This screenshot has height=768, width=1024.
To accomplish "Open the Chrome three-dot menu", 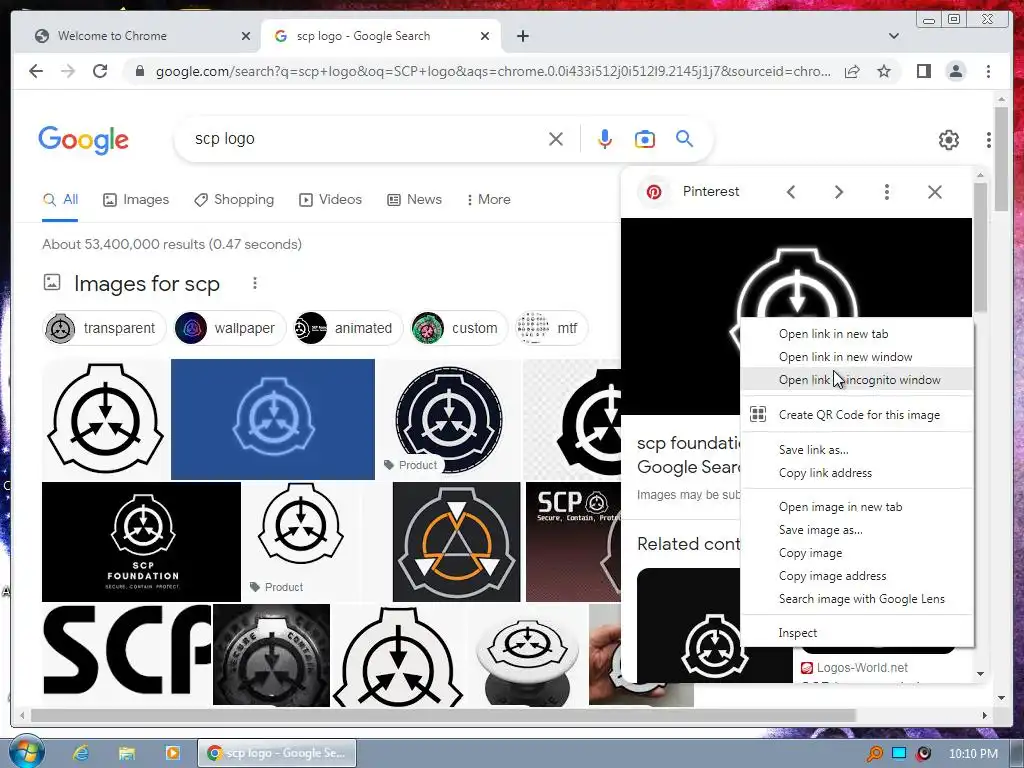I will click(x=988, y=71).
